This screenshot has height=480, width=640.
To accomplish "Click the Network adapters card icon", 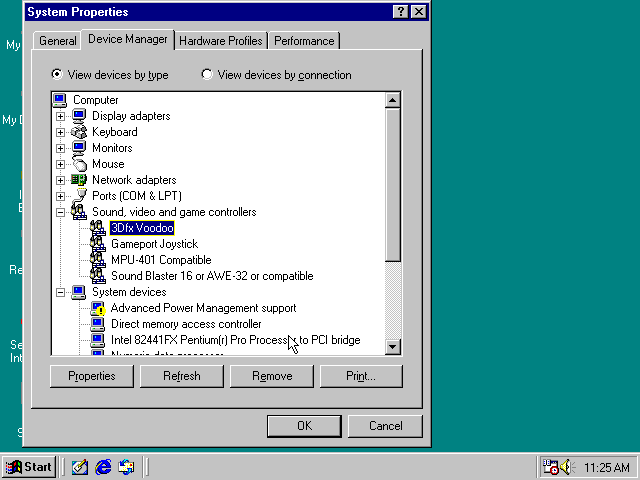I will pos(79,180).
